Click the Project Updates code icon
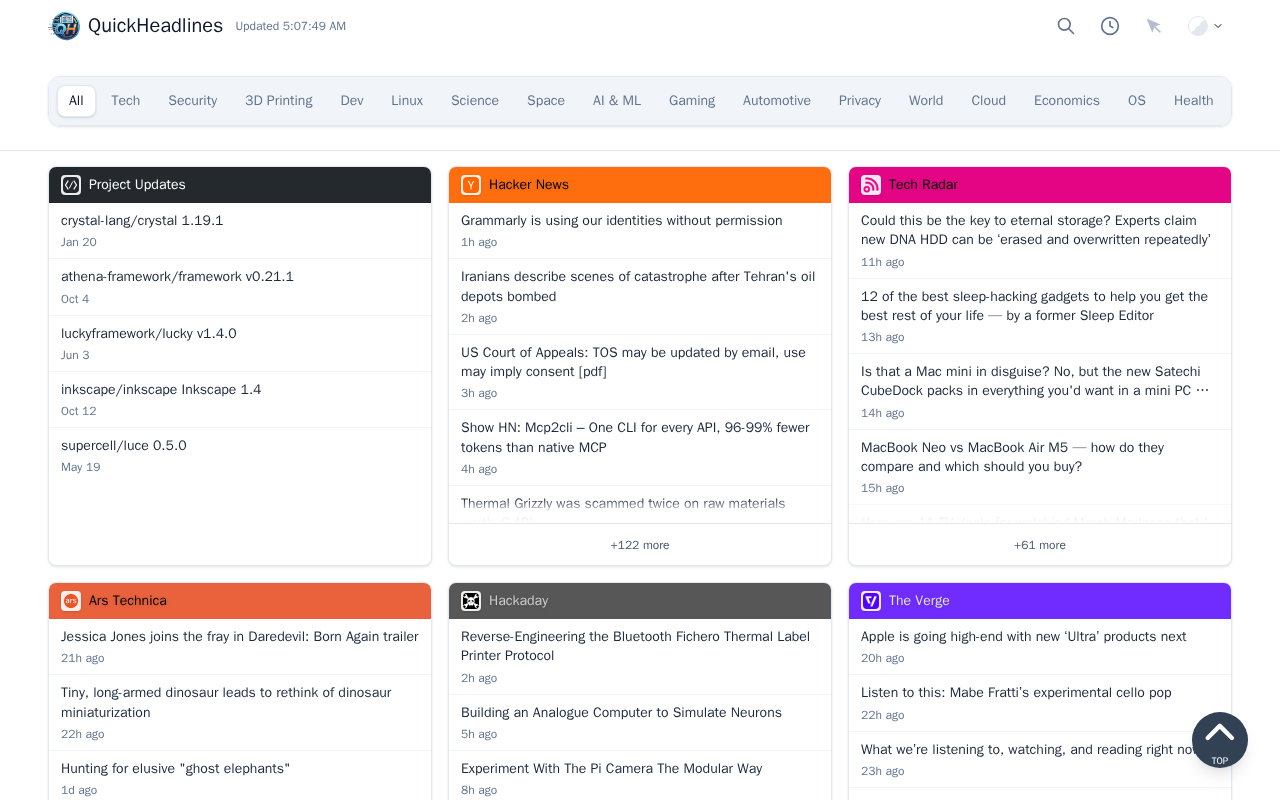Image resolution: width=1280 pixels, height=800 pixels. click(x=71, y=185)
